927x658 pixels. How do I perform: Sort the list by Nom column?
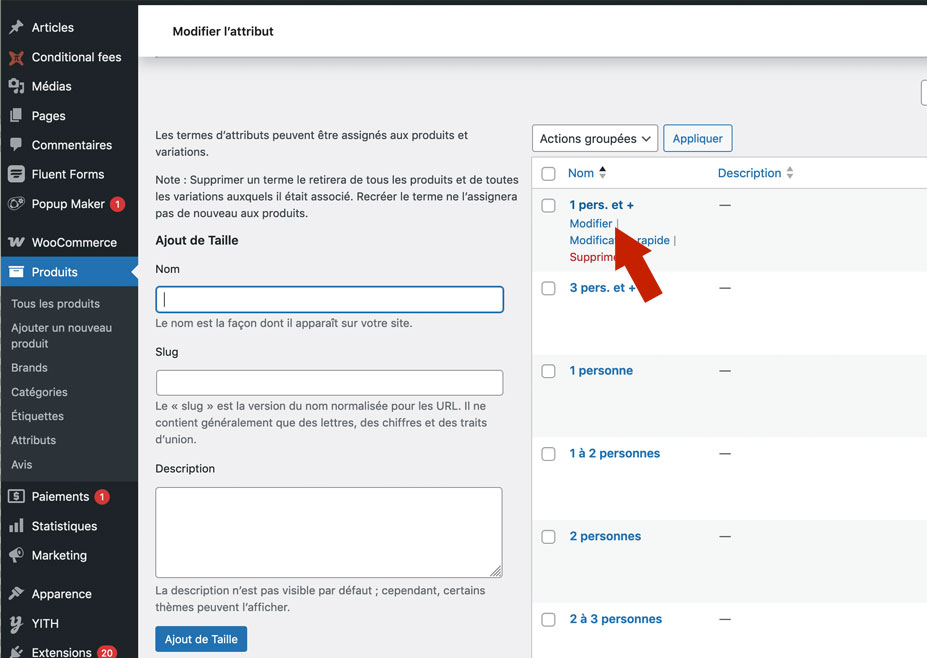coord(581,173)
